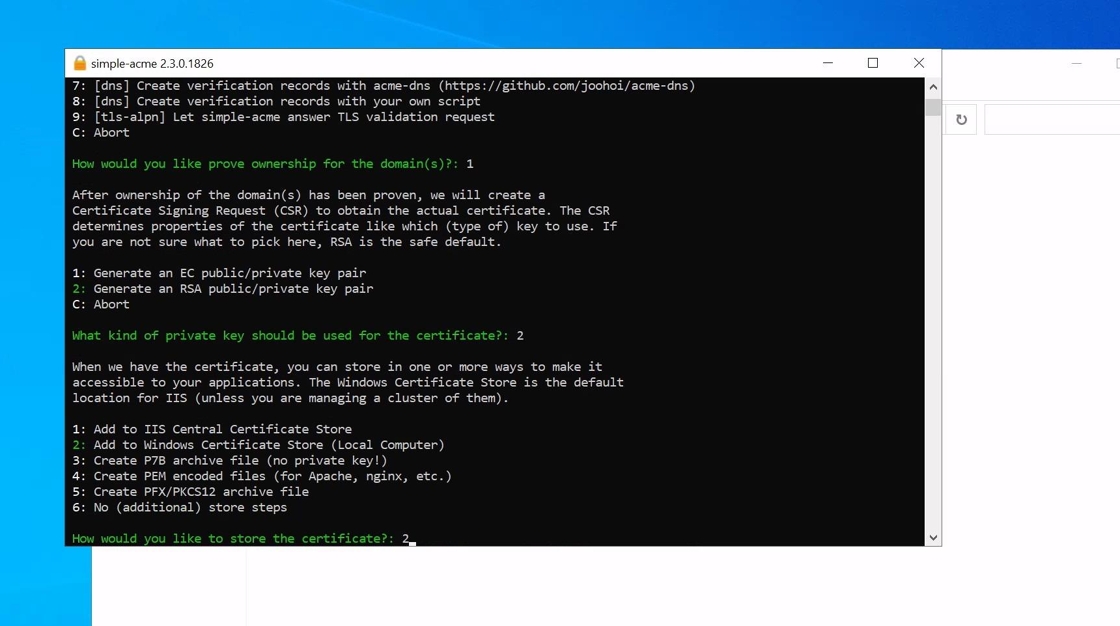Viewport: 1120px width, 626px height.
Task: Click '1: Generate an EC public/private key pair'
Action: [219, 273]
